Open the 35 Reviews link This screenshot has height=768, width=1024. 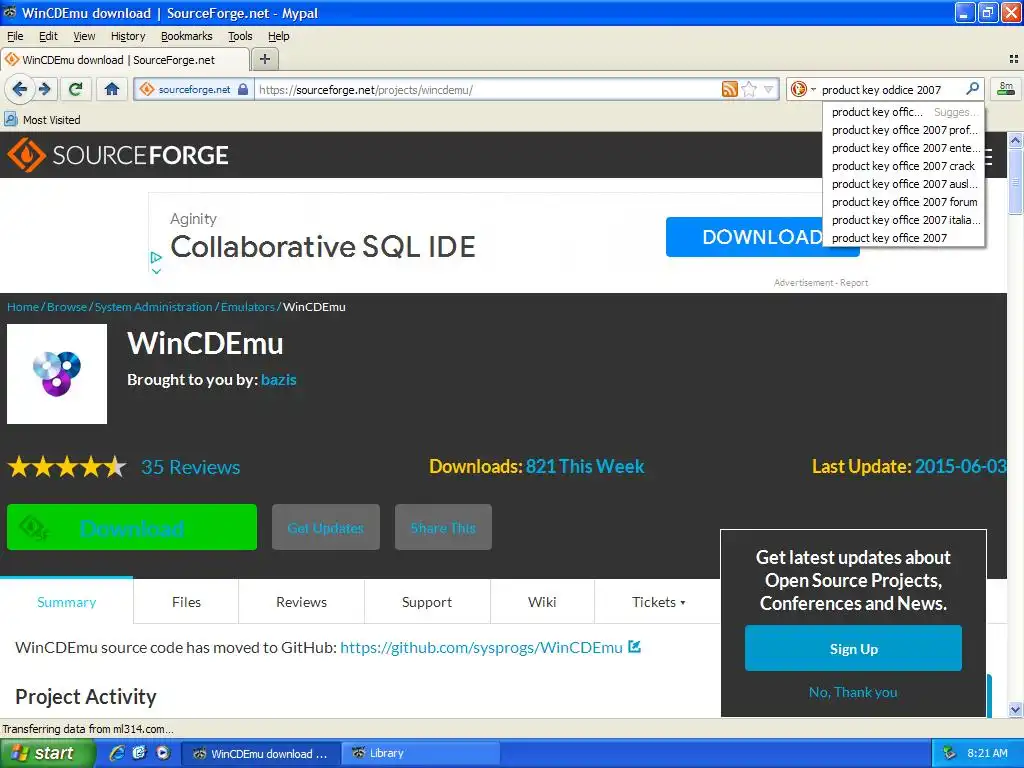191,467
